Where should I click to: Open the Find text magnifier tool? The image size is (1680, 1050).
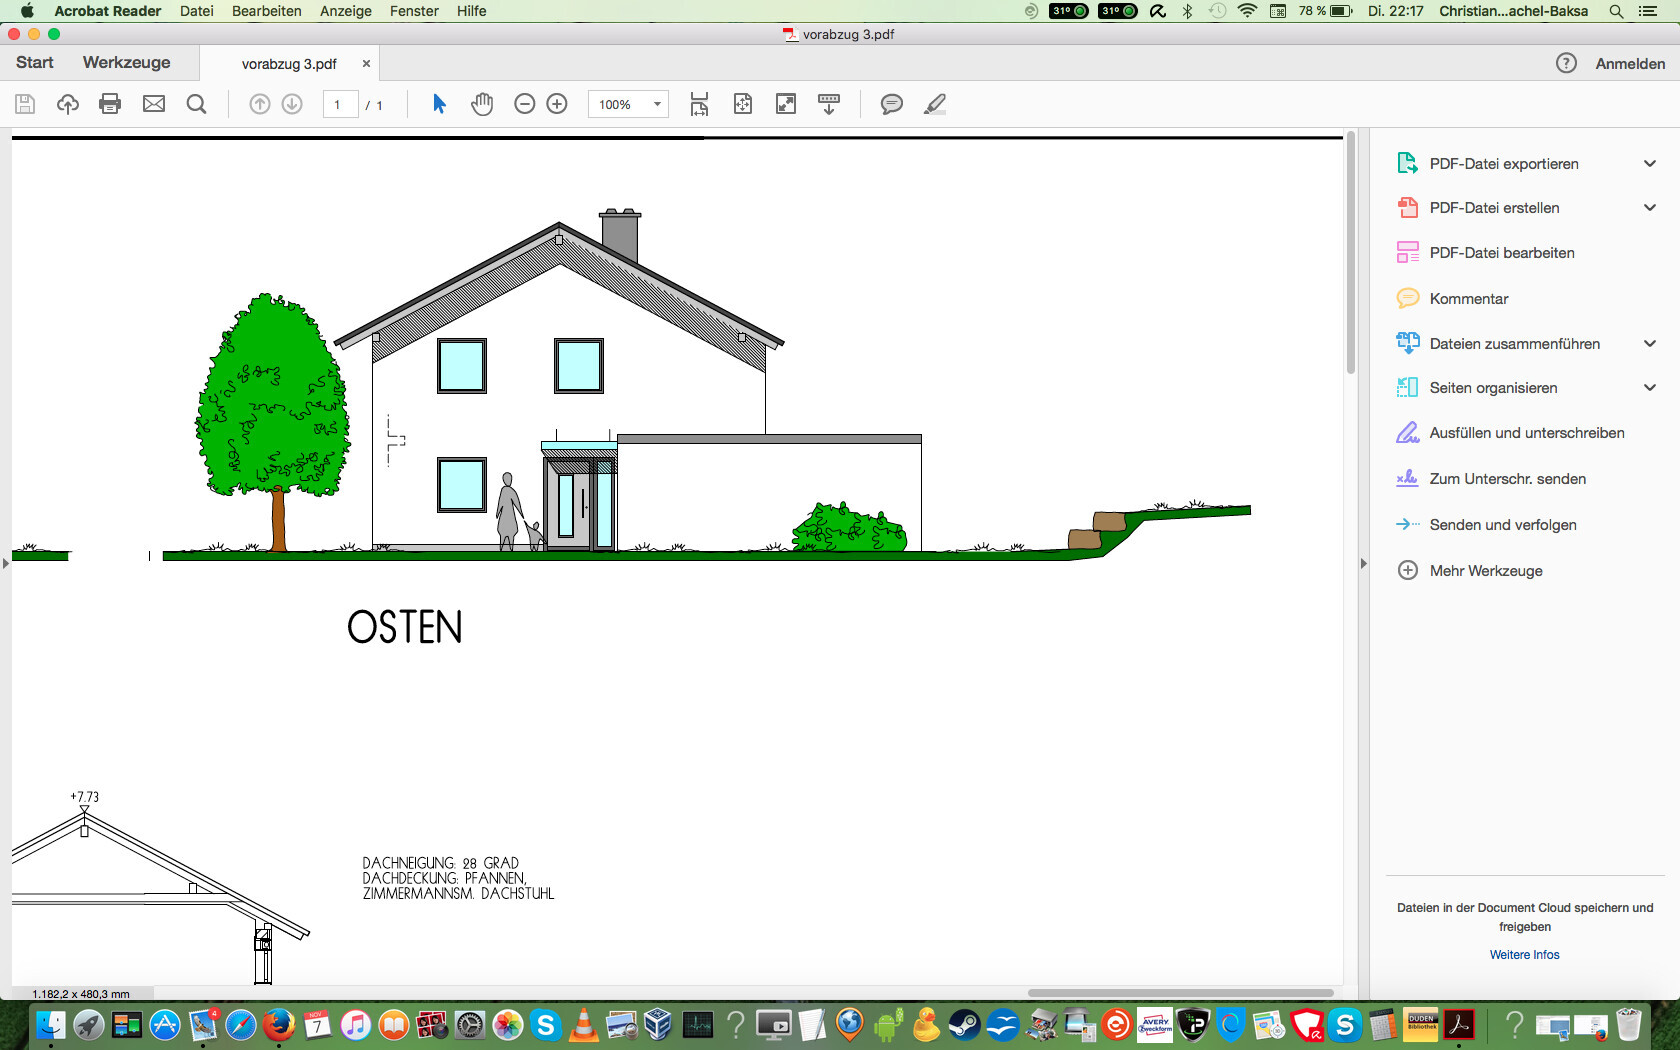tap(196, 104)
